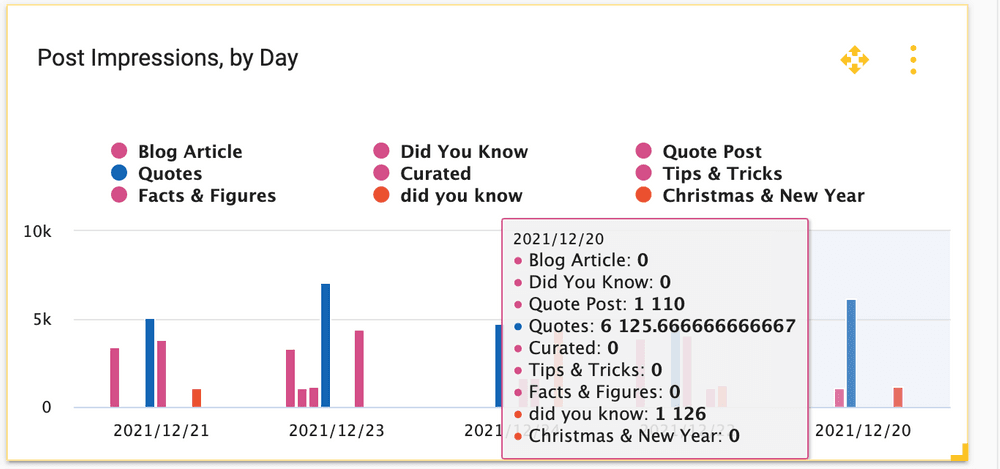Toggle the Facts & Figures legend series
Screen dimensions: 1000x469
(207, 196)
